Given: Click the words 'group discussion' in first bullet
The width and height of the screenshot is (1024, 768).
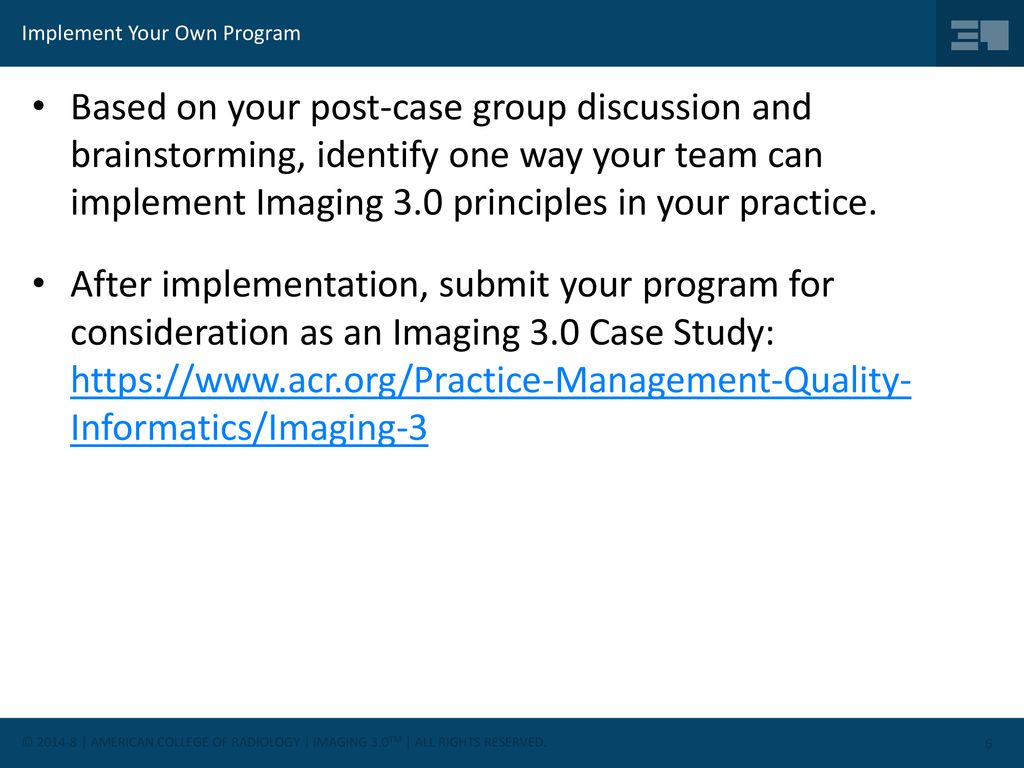Looking at the screenshot, I should pos(641,108).
